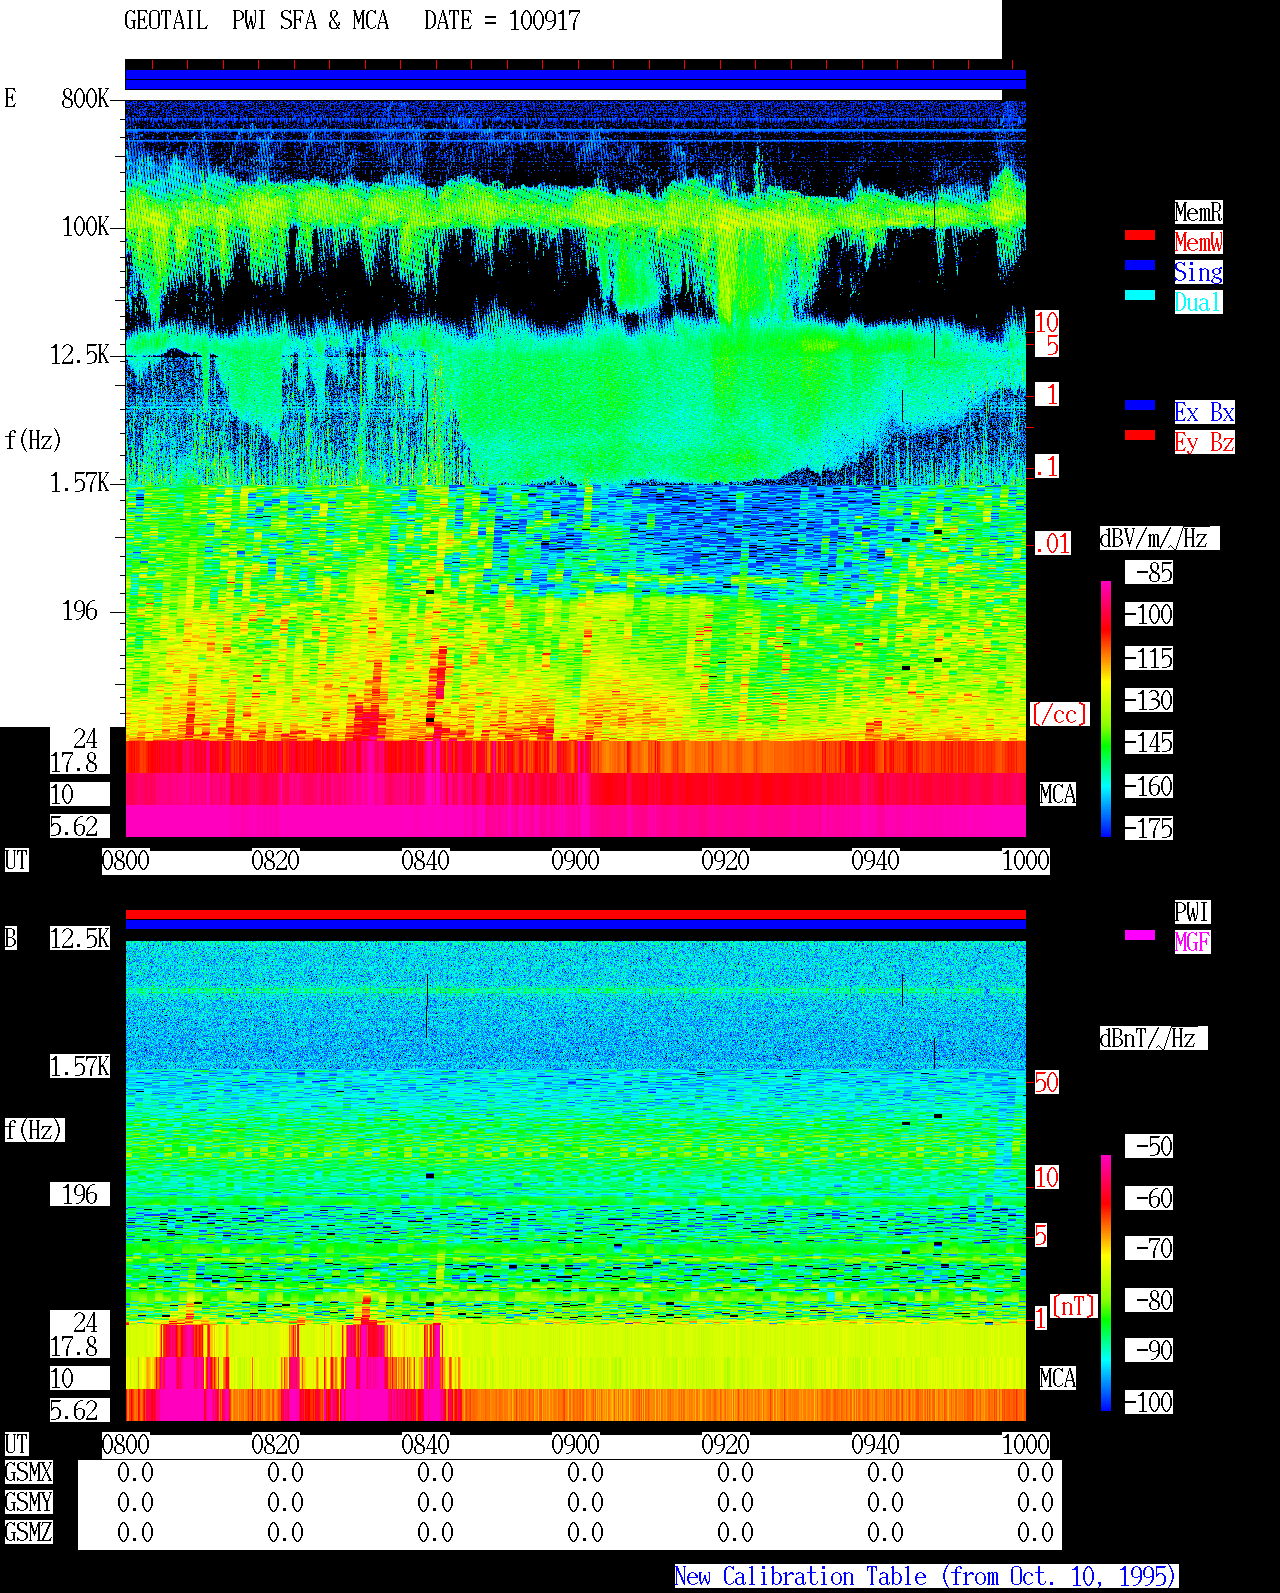Click the 'B' panel label
1280x1593 pixels.
(10, 938)
